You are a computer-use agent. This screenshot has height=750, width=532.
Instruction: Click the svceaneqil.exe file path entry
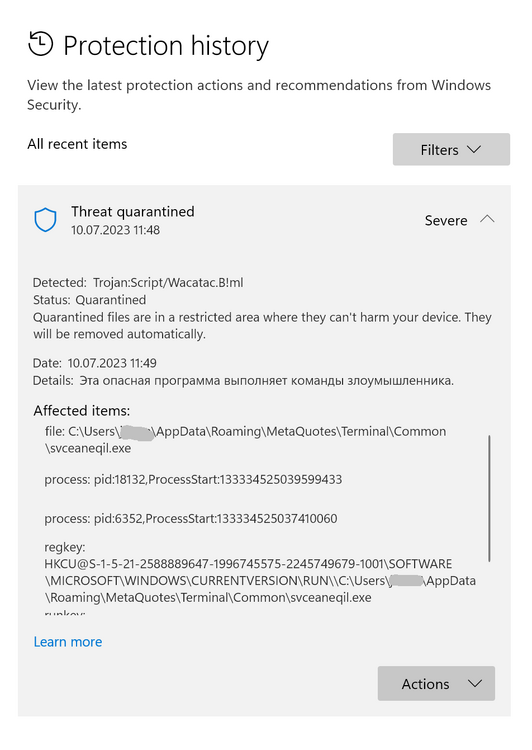click(245, 440)
